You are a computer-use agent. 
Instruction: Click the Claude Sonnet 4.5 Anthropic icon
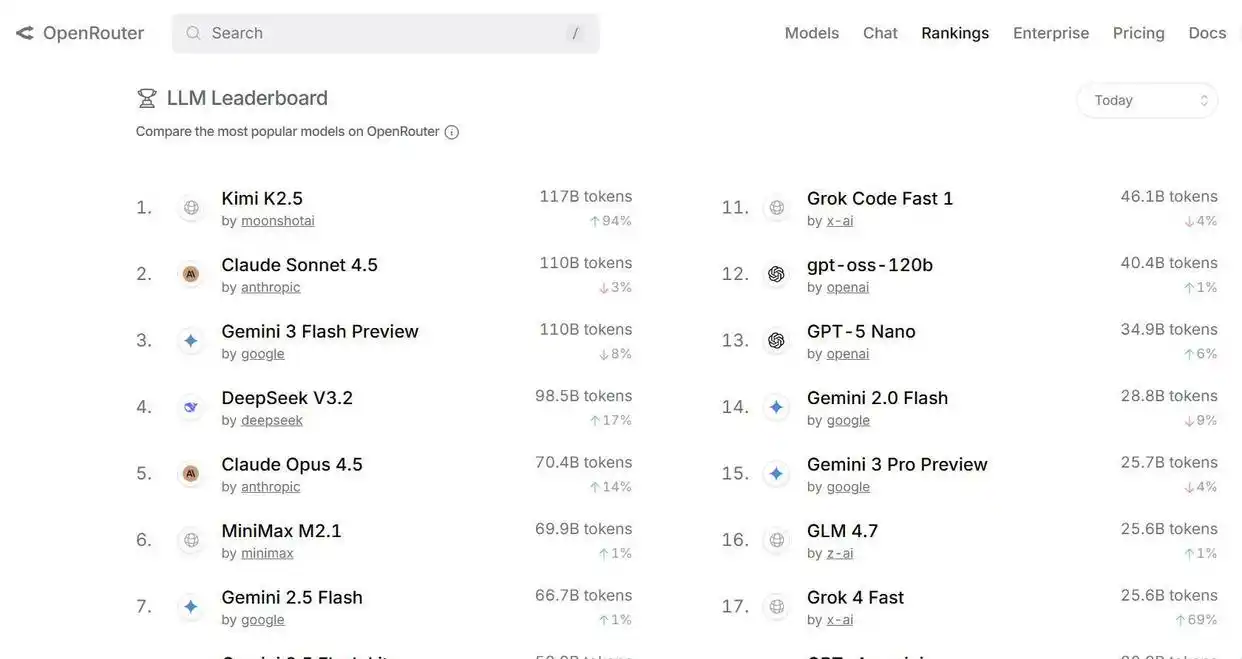pyautogui.click(x=191, y=274)
